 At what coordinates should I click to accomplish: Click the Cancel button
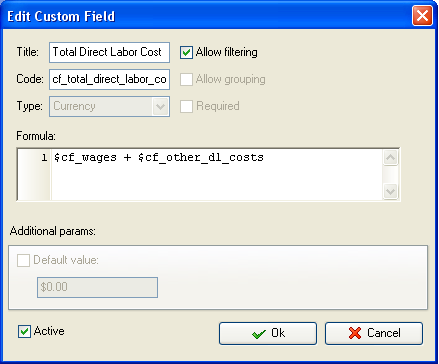point(374,333)
